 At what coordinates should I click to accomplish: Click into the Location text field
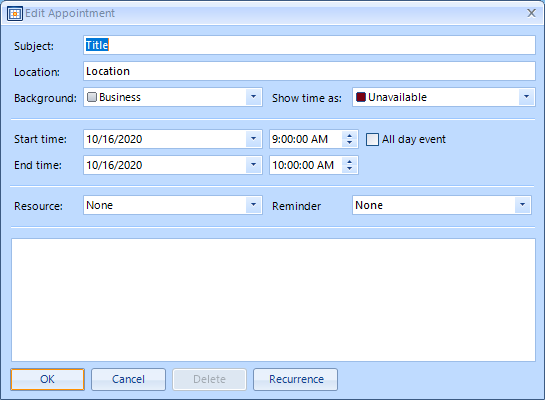pos(309,71)
